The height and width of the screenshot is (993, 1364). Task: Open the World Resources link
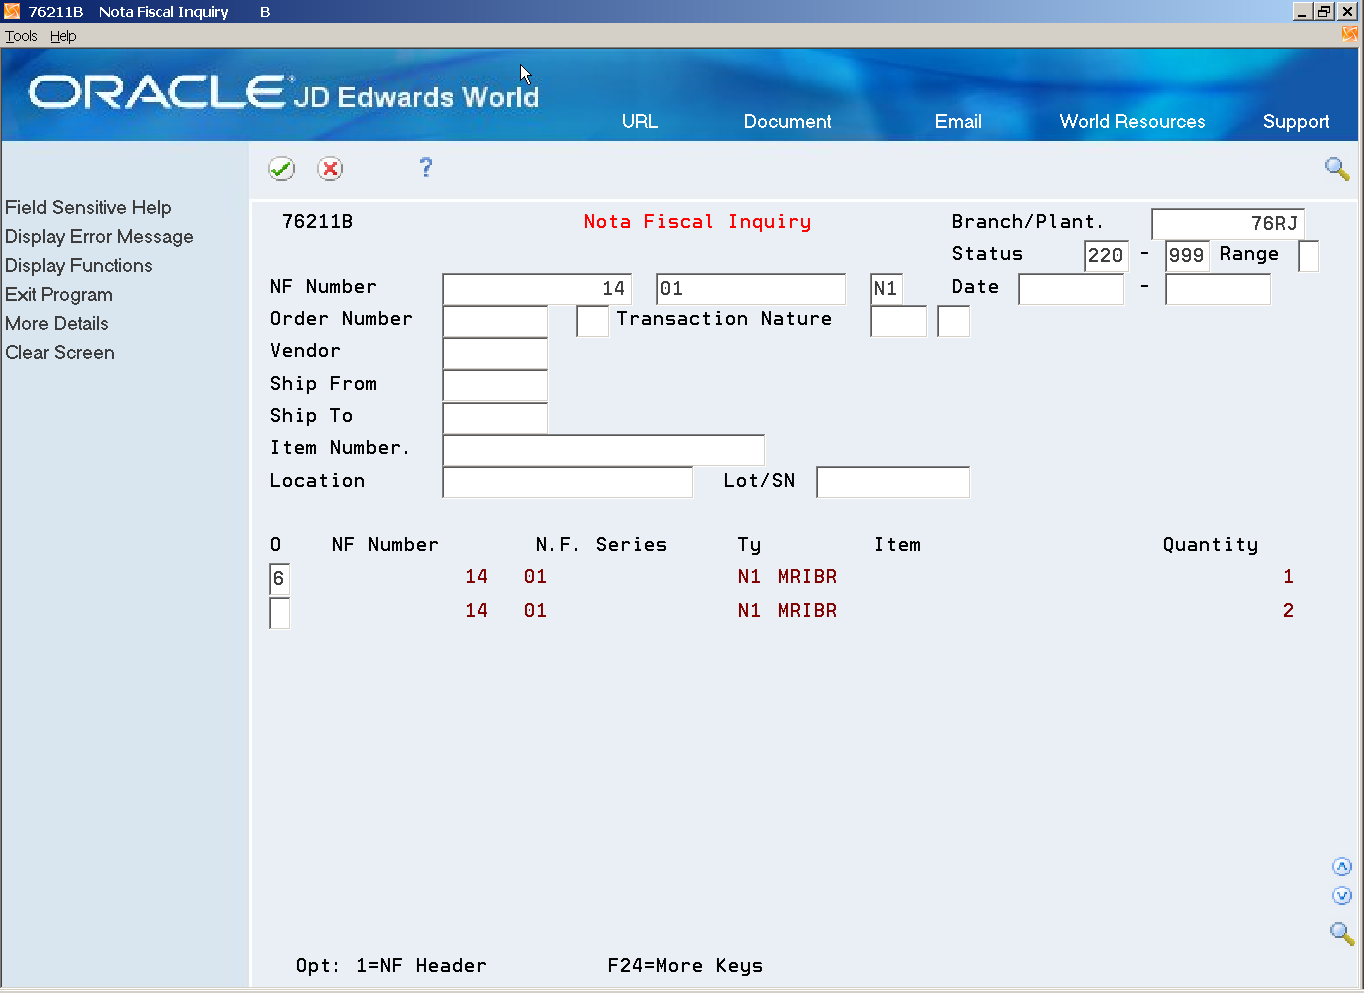click(x=1132, y=121)
